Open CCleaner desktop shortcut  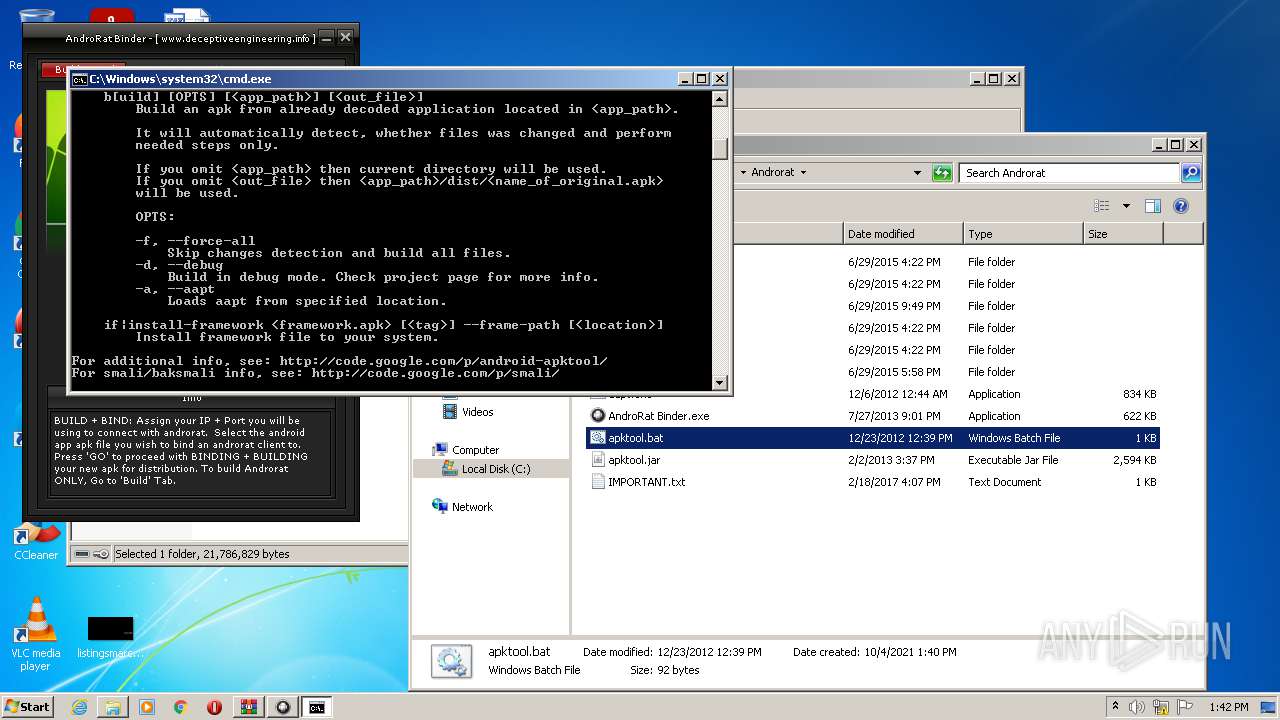tap(36, 542)
